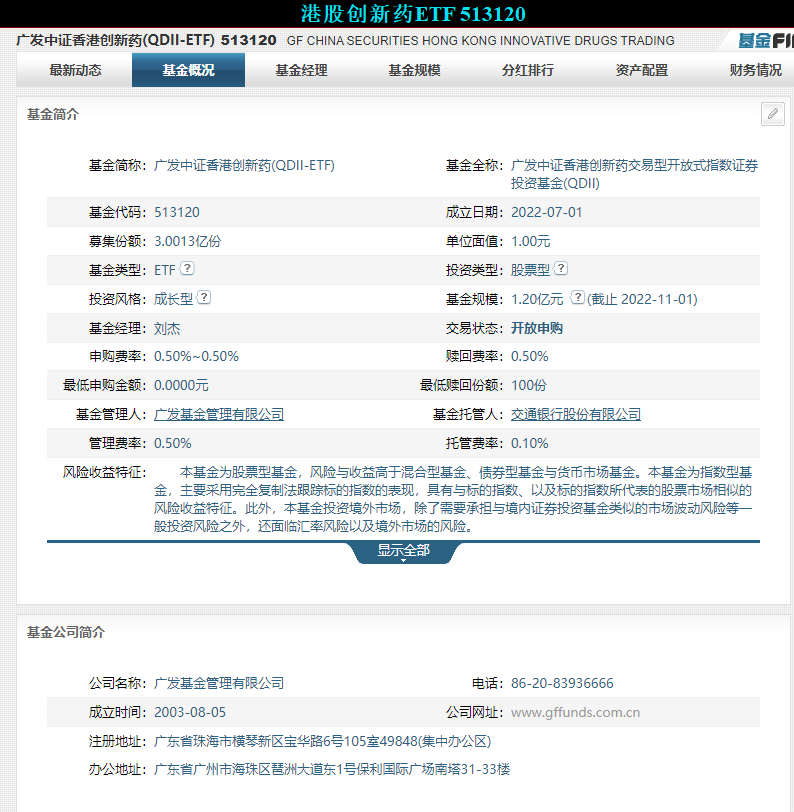Click the 基金公司简介 section heading

pyautogui.click(x=66, y=632)
